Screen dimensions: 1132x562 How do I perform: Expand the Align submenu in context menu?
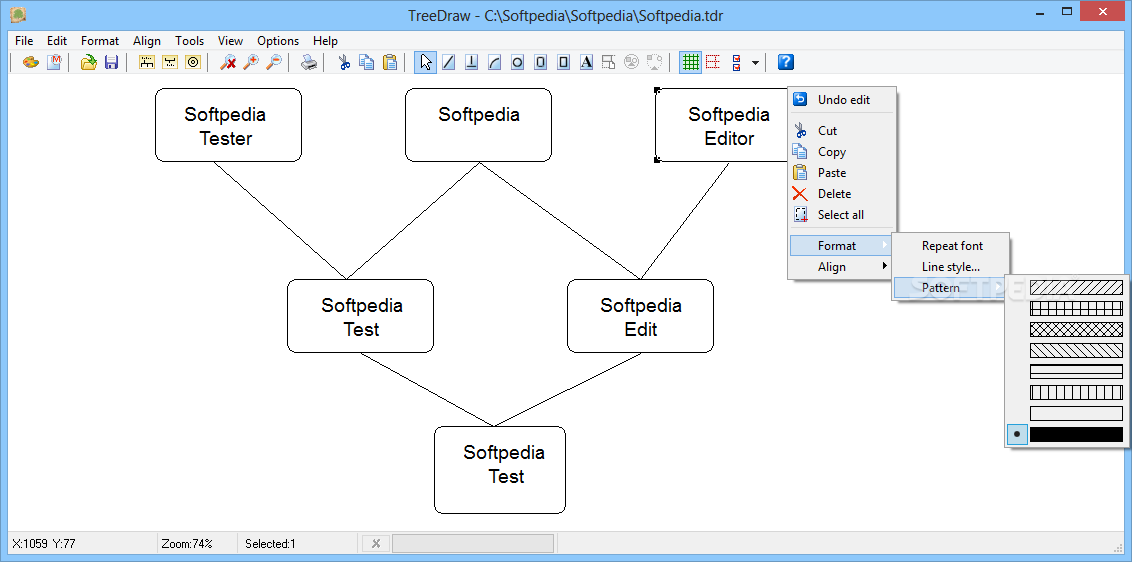(x=841, y=267)
